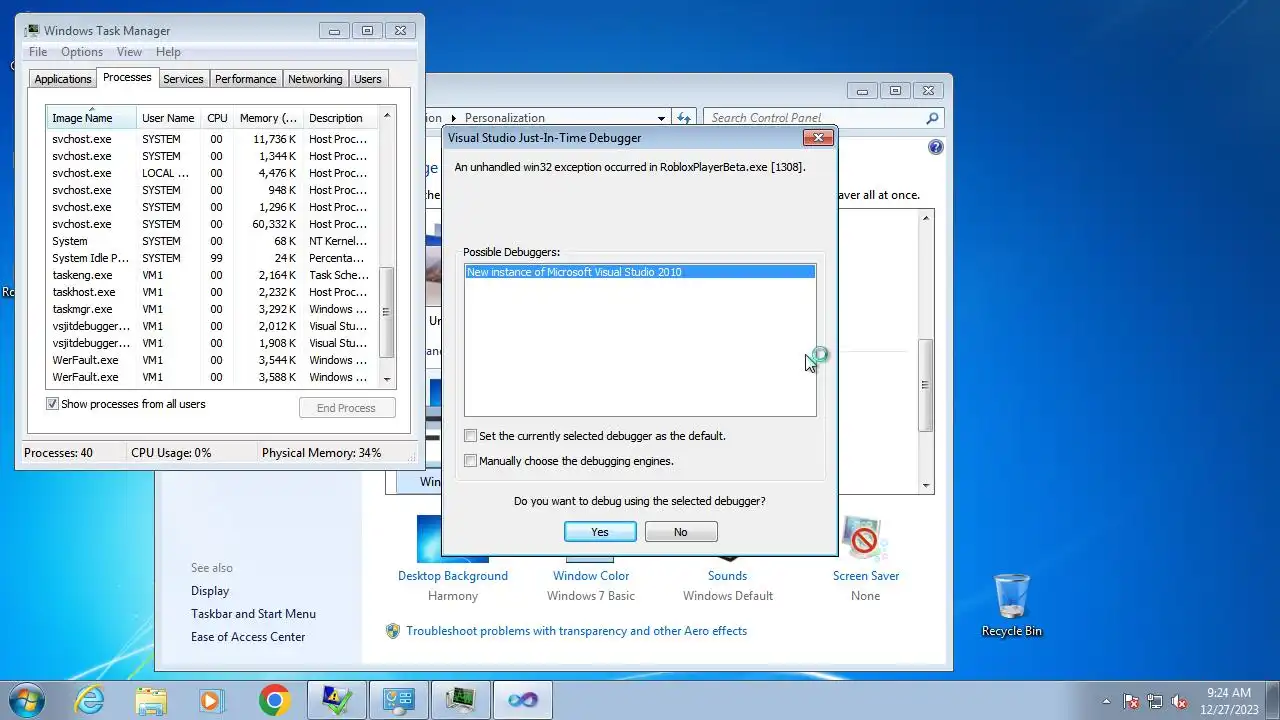1280x720 pixels.
Task: Open the Windows Start menu
Action: (x=27, y=700)
